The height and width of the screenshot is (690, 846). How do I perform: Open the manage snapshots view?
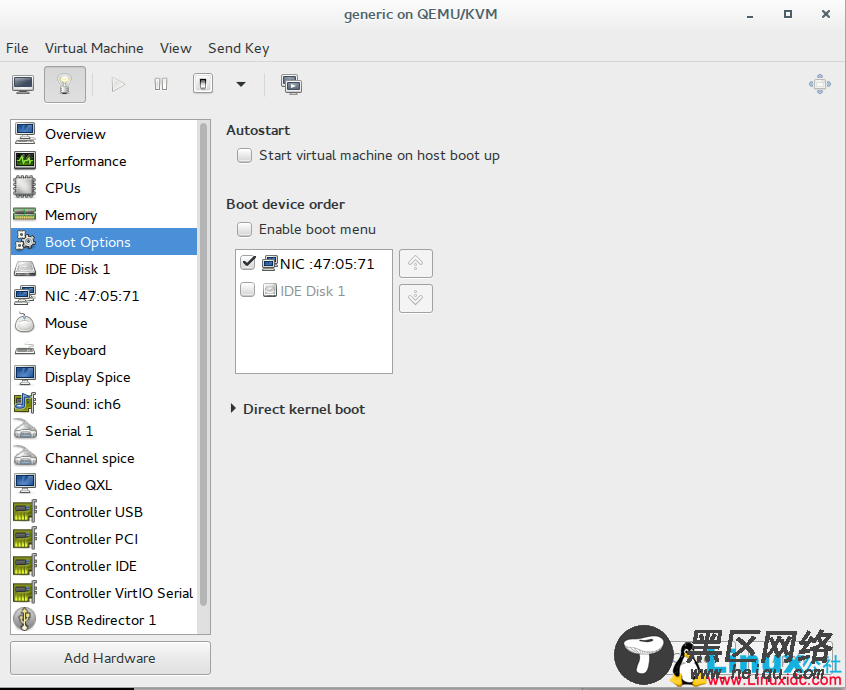pos(291,84)
